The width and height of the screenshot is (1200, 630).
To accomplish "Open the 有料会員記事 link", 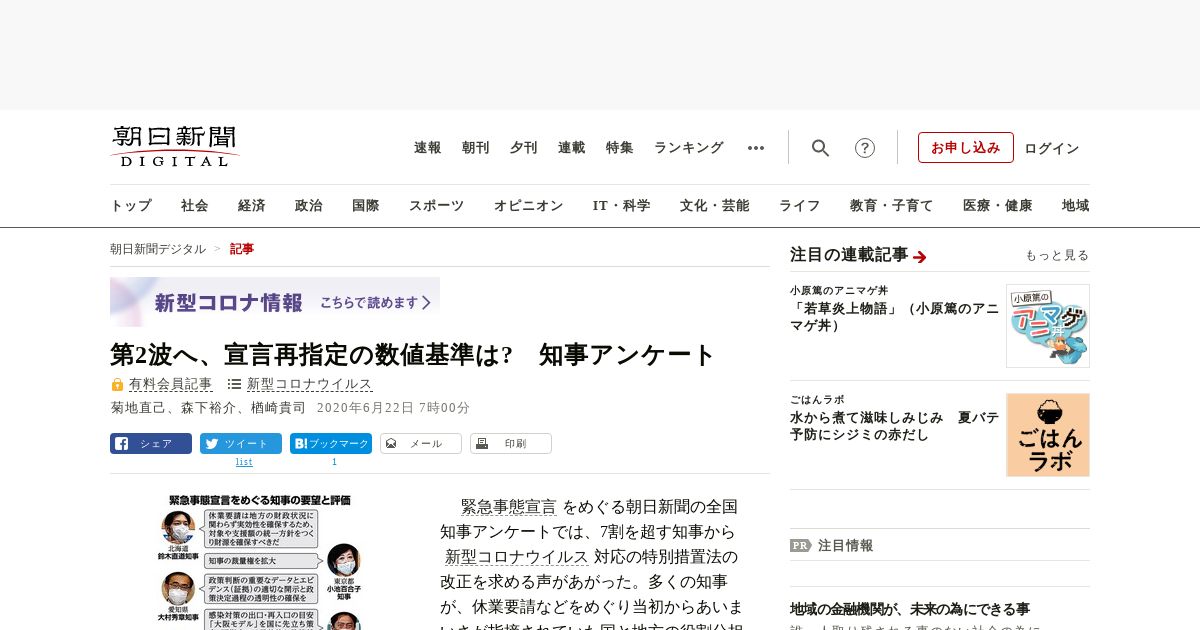I will coord(171,384).
